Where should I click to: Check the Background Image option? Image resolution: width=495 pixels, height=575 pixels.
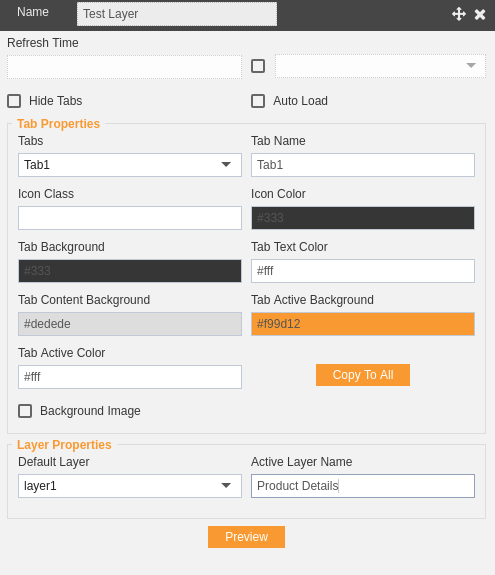pos(25,411)
